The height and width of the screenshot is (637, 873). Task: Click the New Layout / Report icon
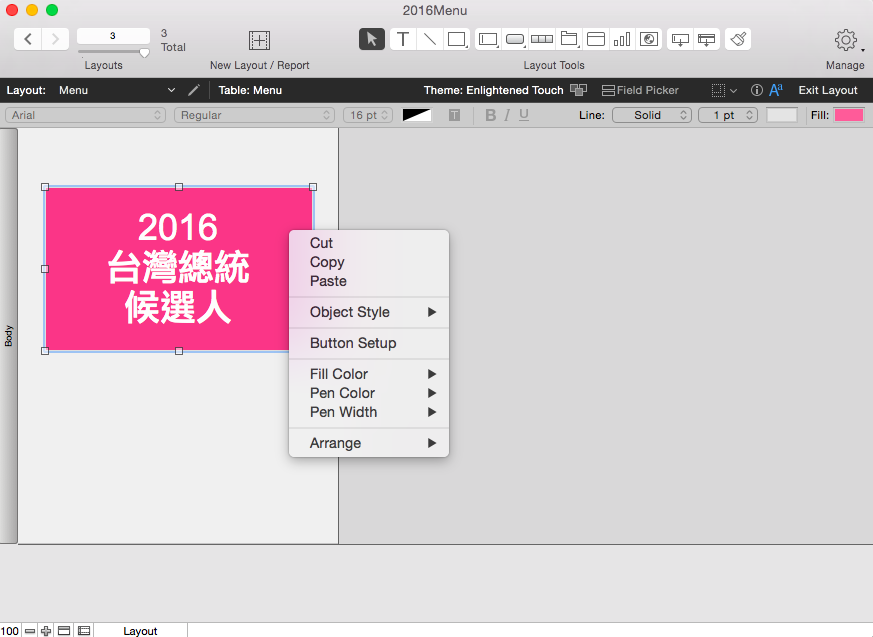[x=259, y=40]
